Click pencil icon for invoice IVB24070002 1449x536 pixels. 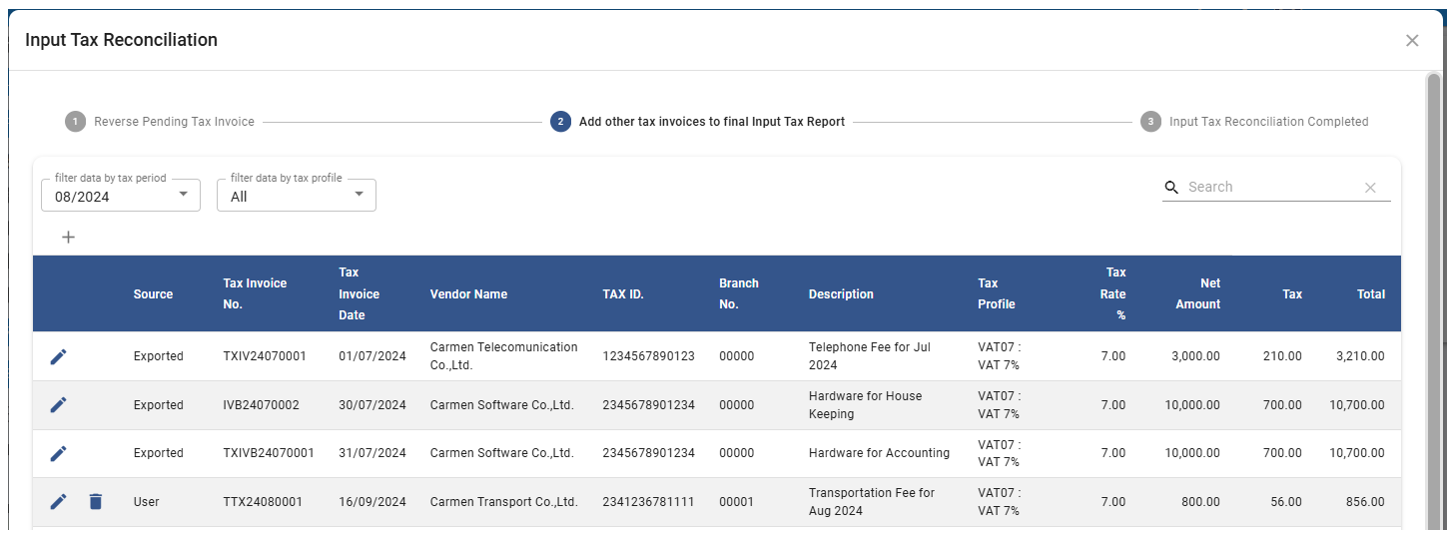point(58,405)
